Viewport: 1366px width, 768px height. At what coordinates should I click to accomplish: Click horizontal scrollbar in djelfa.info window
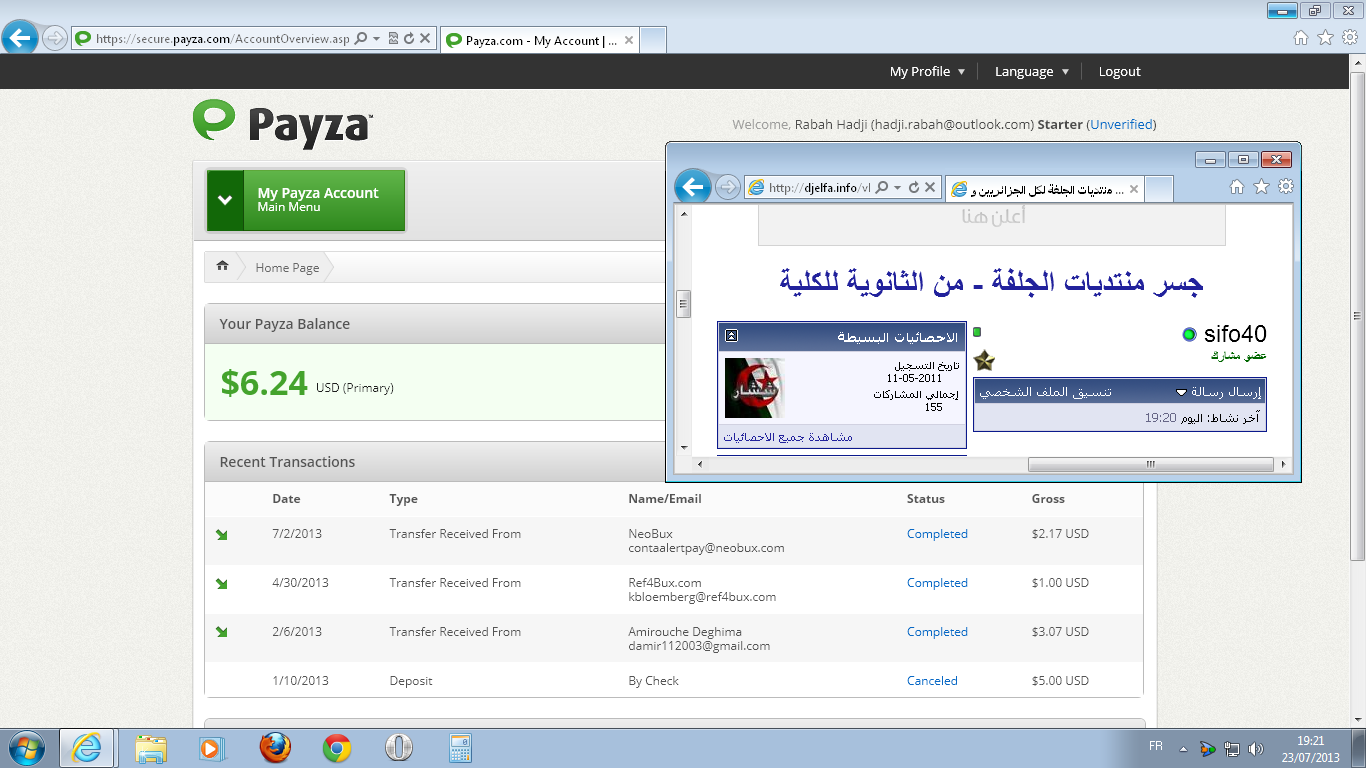(x=1150, y=464)
